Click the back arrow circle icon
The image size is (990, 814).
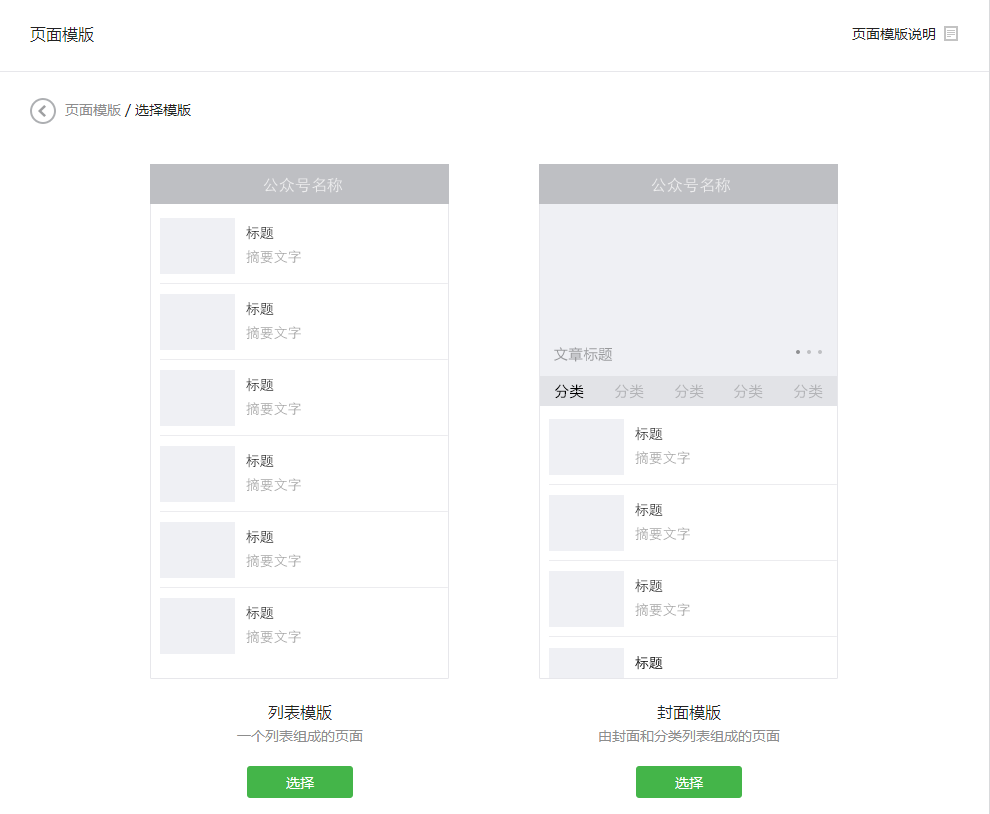[43, 111]
